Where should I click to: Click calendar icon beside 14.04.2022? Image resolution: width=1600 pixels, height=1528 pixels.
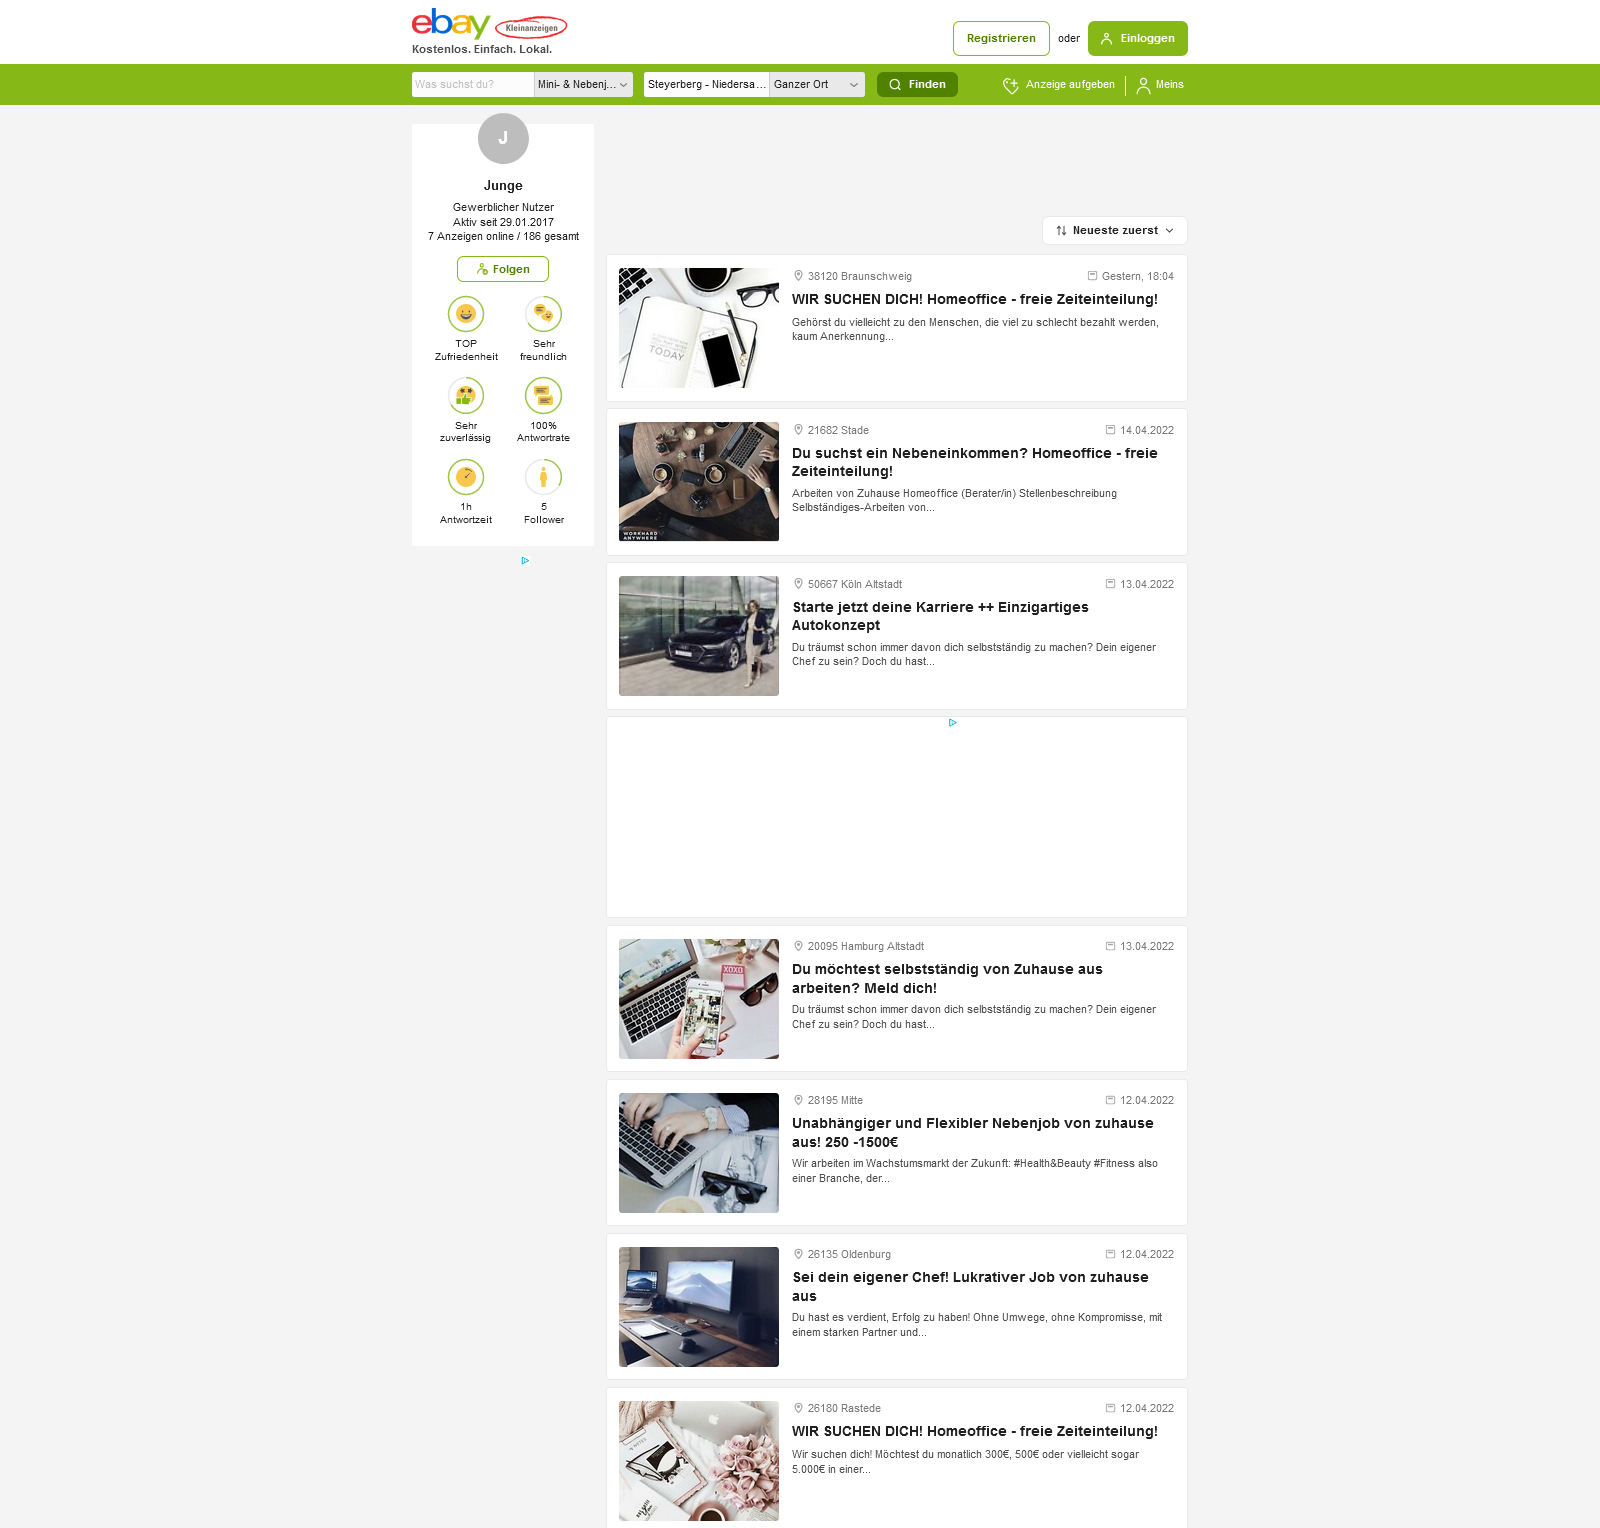[1110, 430]
